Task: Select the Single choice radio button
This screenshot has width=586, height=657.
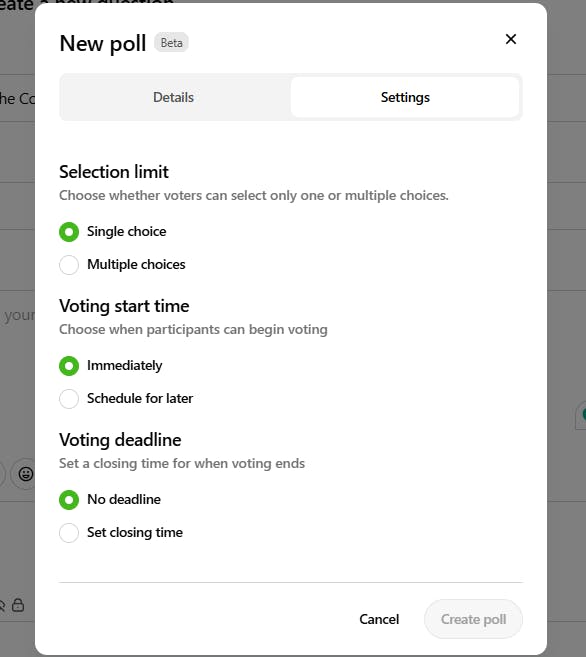Action: tap(69, 232)
